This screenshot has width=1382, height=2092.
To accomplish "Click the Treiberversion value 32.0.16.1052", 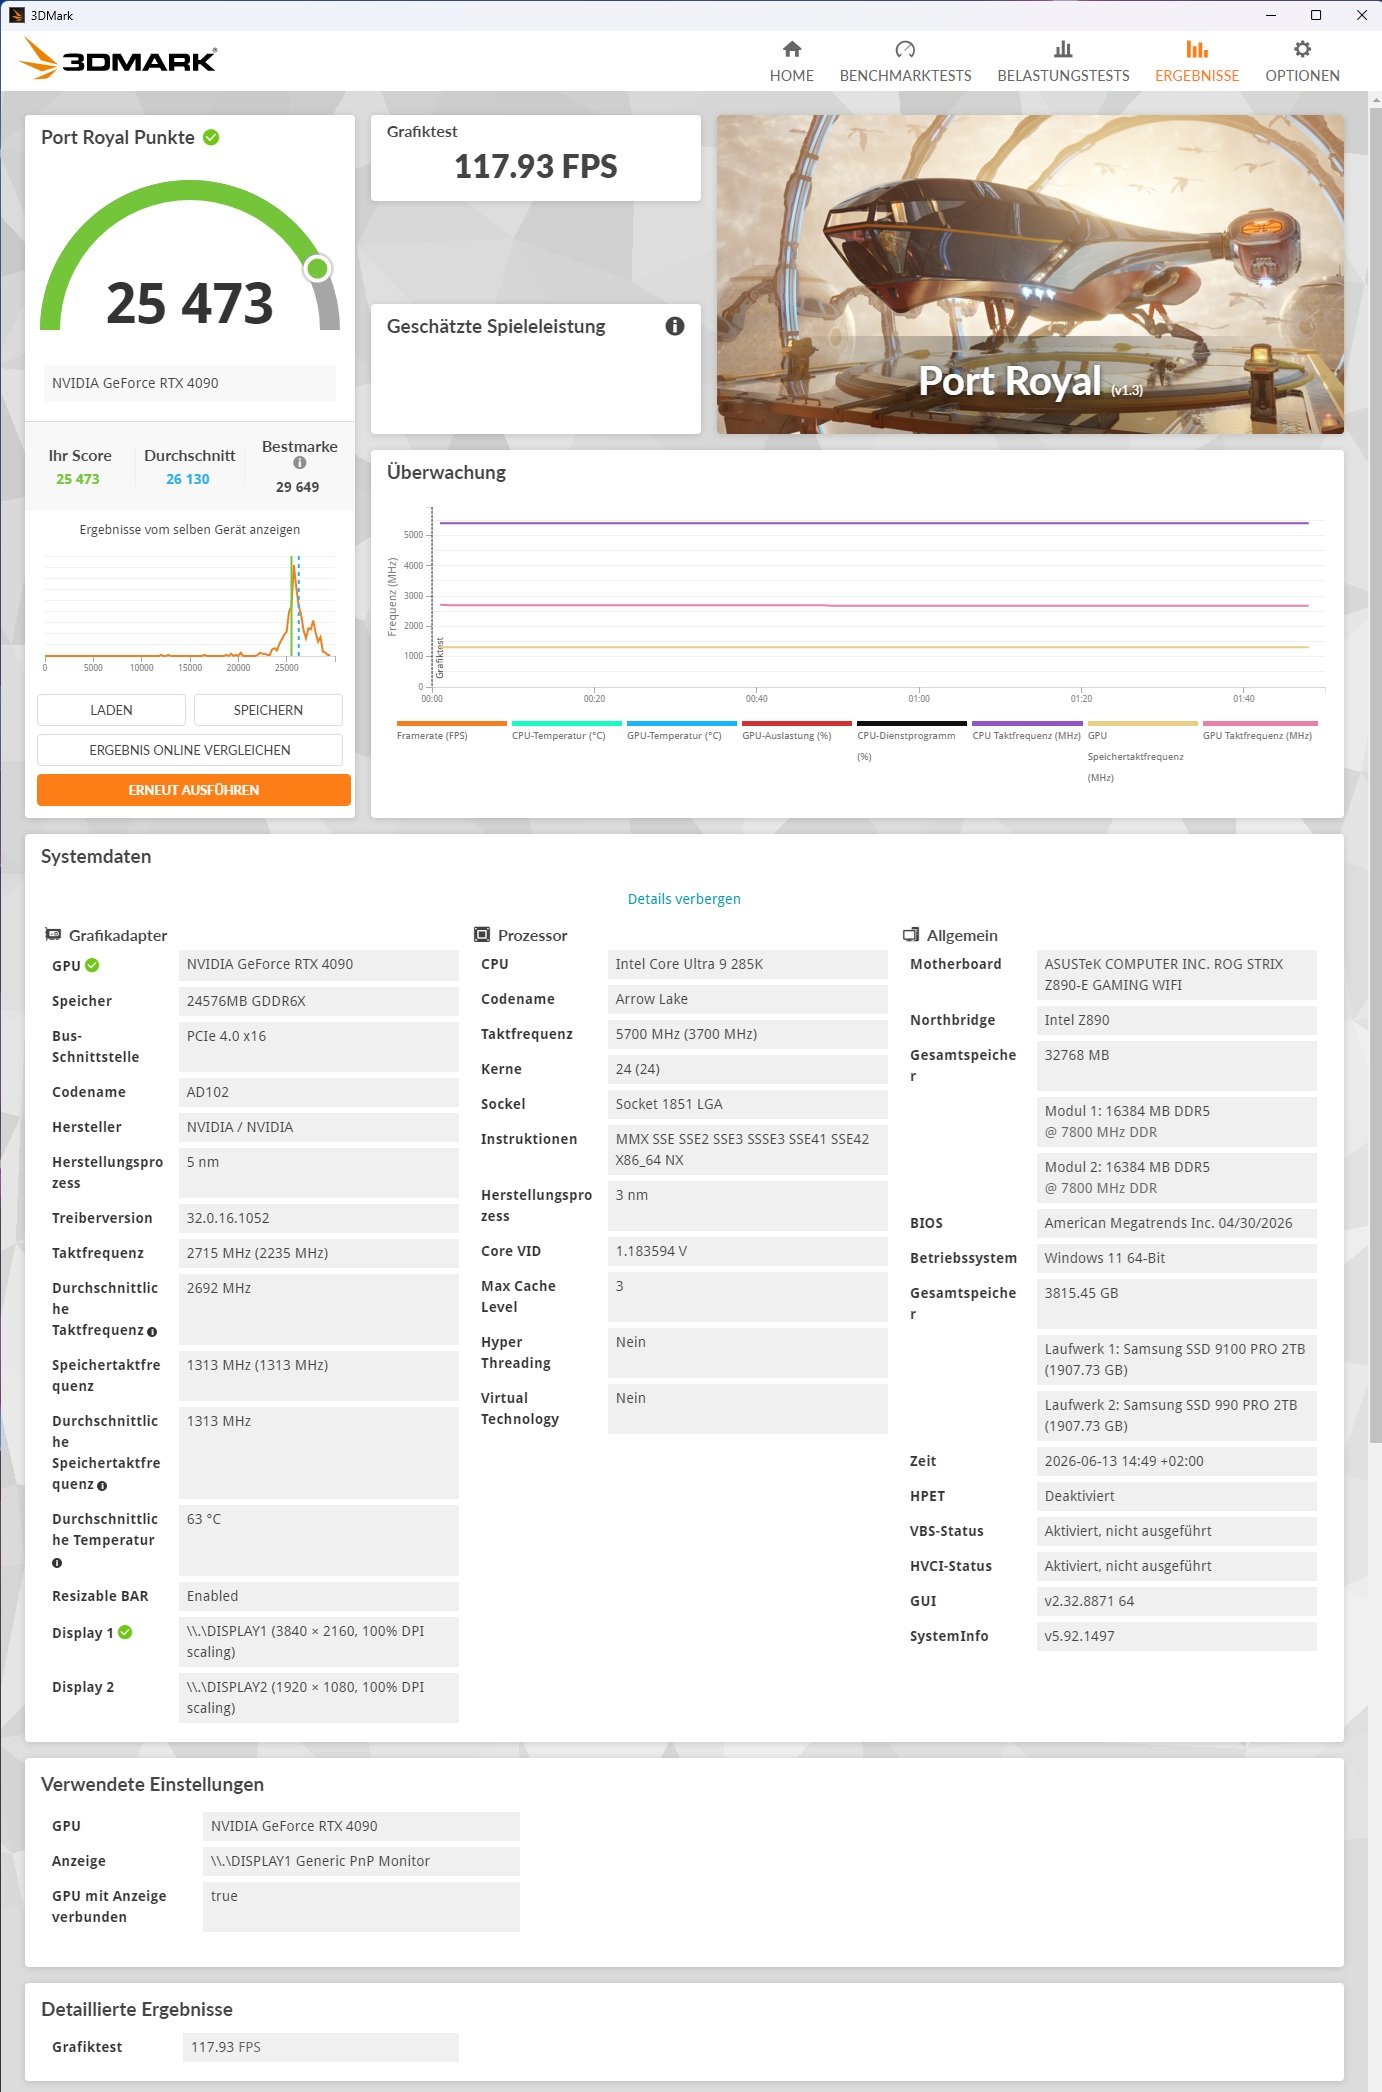I will [x=318, y=1218].
